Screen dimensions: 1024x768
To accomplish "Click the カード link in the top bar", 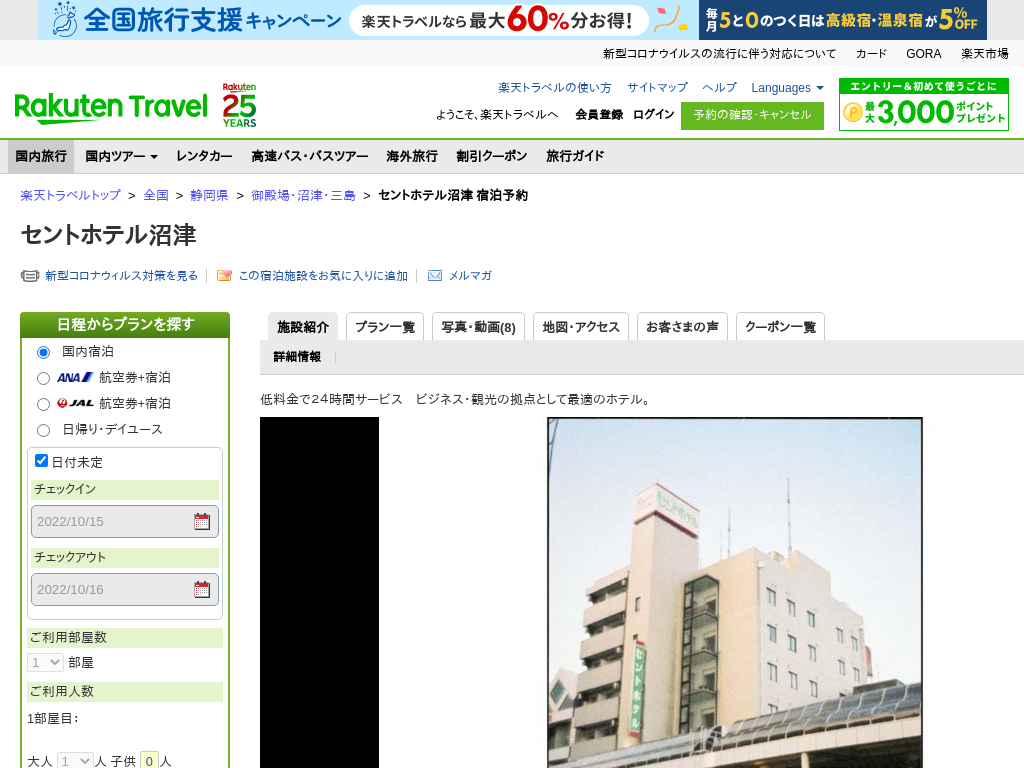I will tap(871, 54).
